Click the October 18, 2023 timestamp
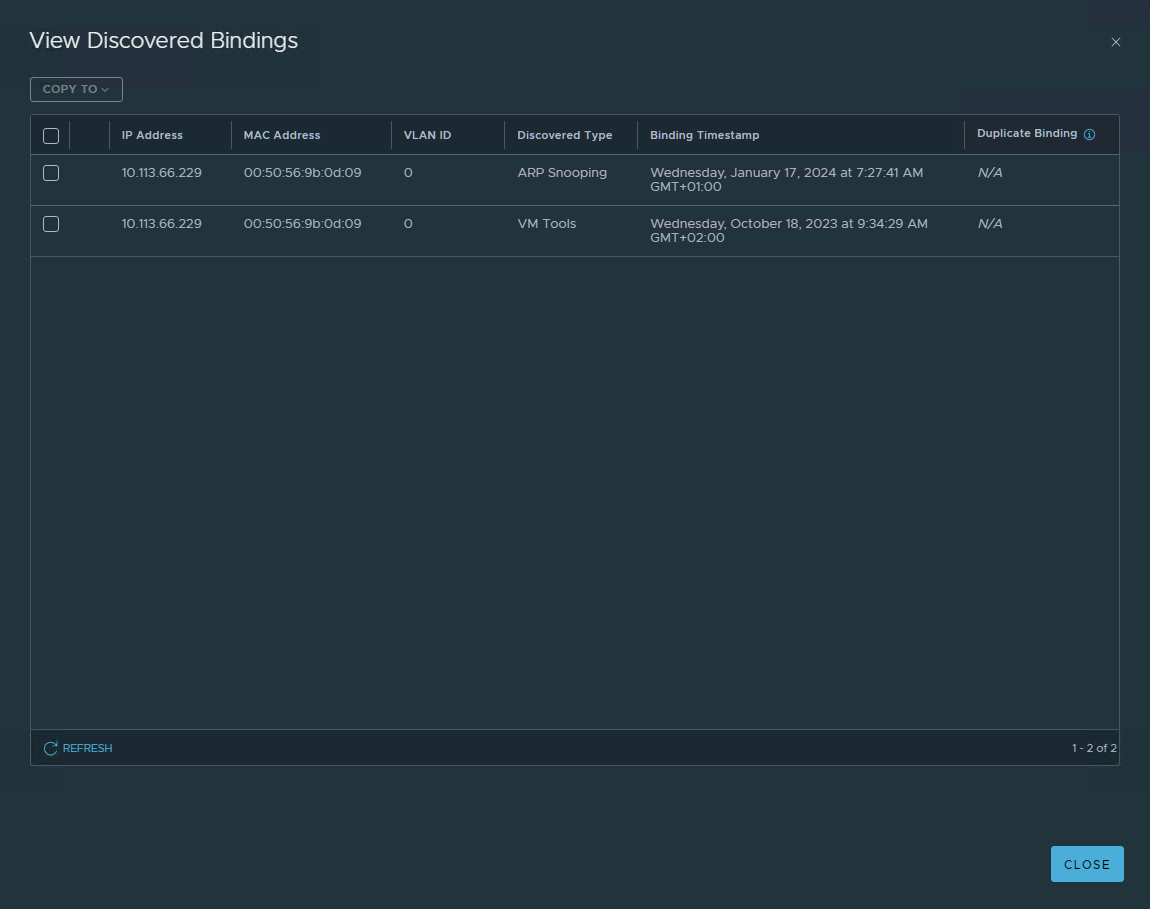This screenshot has width=1150, height=909. coord(788,230)
